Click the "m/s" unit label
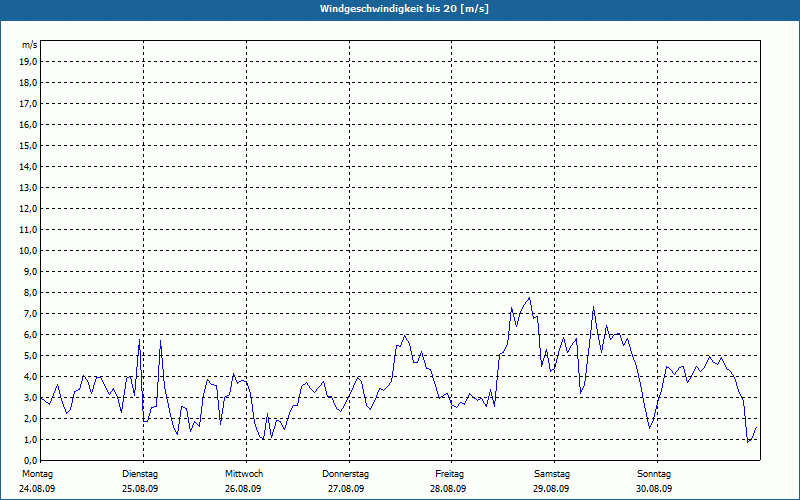The image size is (800, 500). pos(30,45)
